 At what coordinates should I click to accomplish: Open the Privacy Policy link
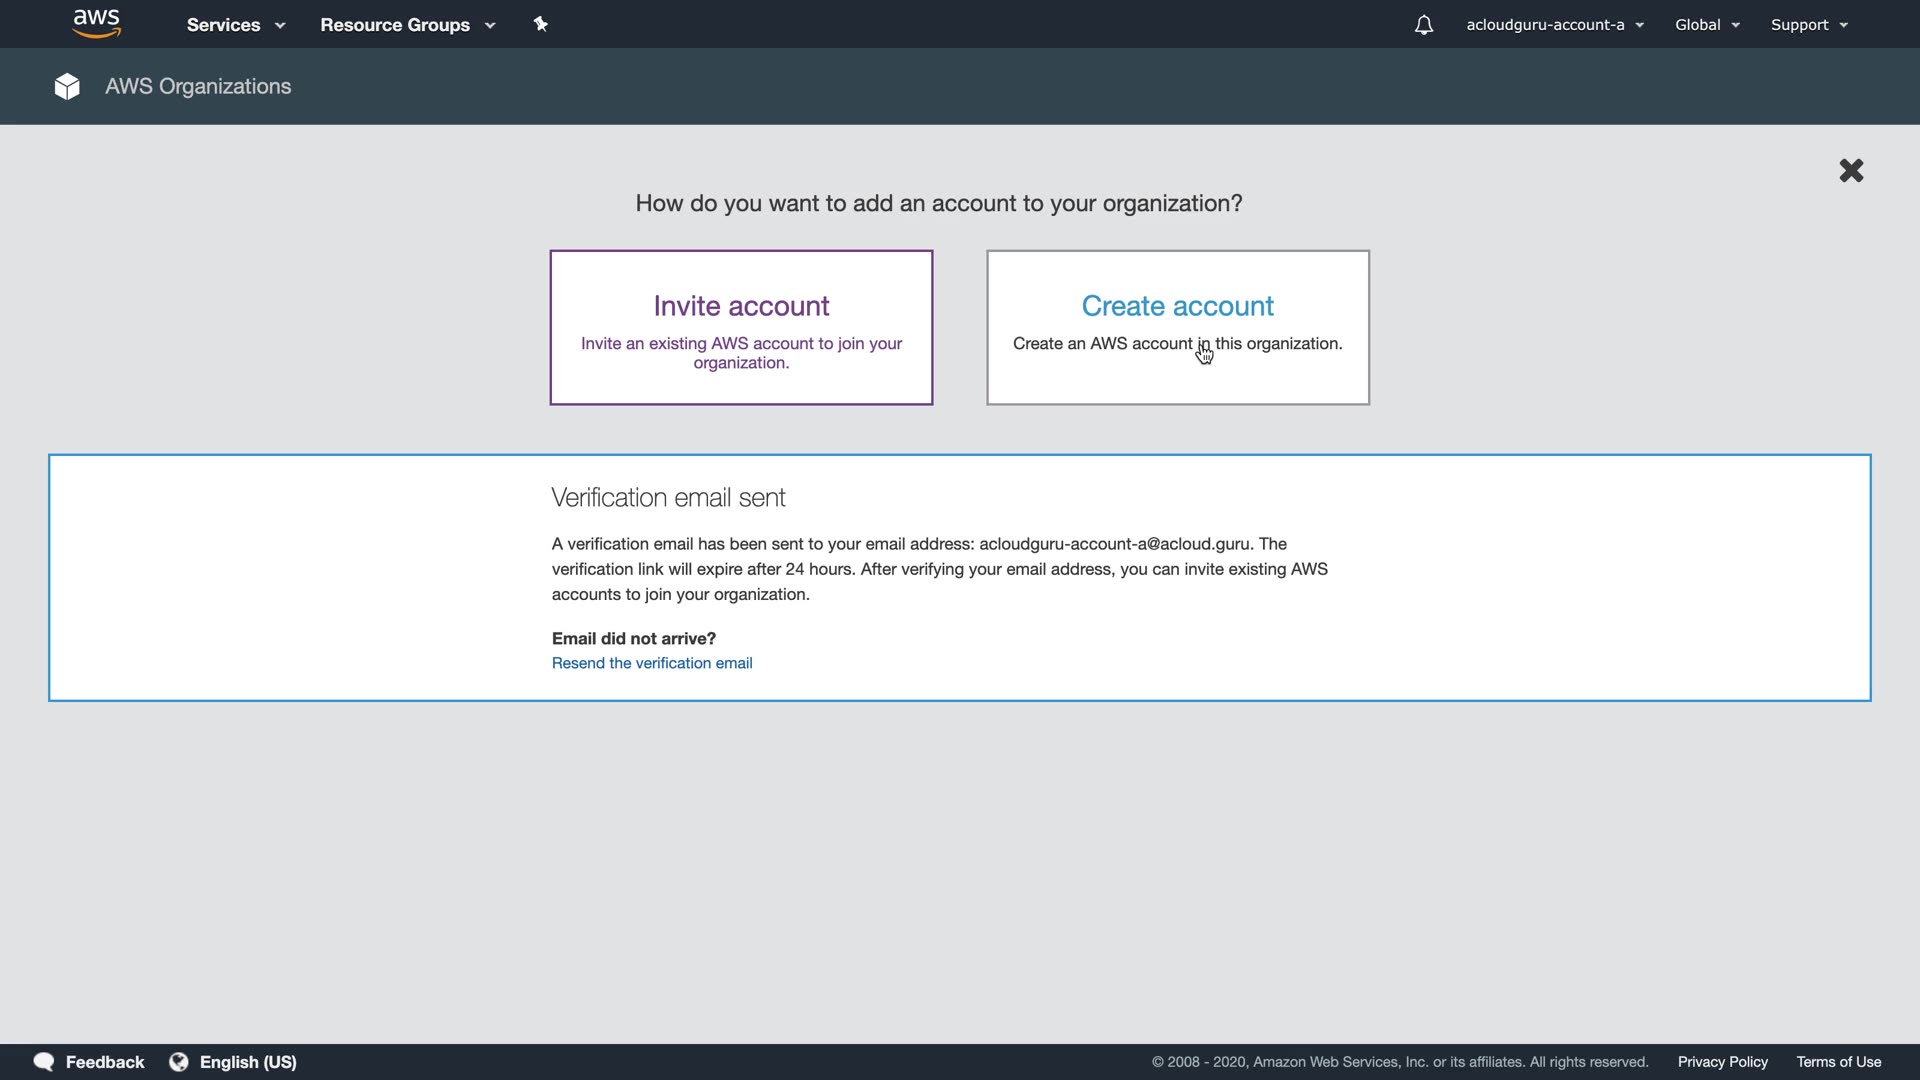click(x=1722, y=1062)
